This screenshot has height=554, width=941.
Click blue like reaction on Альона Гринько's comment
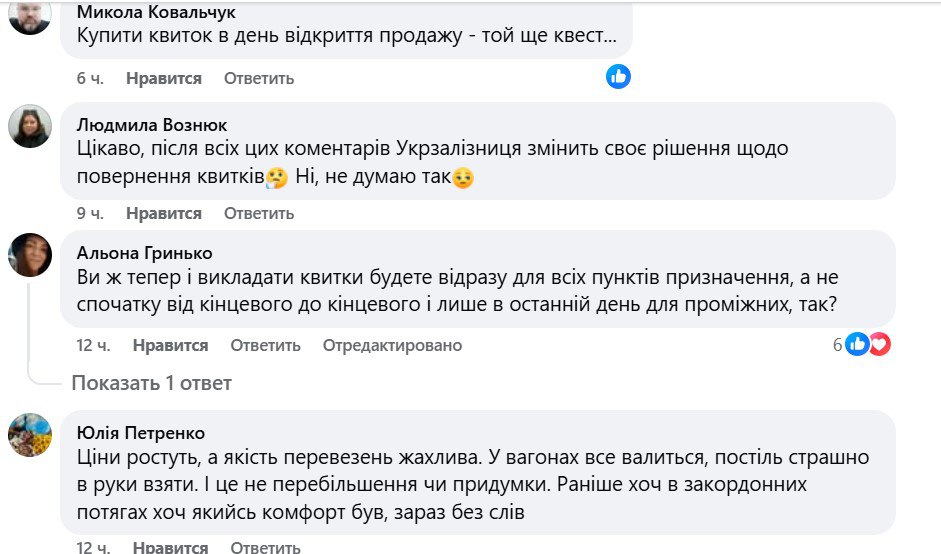857,344
